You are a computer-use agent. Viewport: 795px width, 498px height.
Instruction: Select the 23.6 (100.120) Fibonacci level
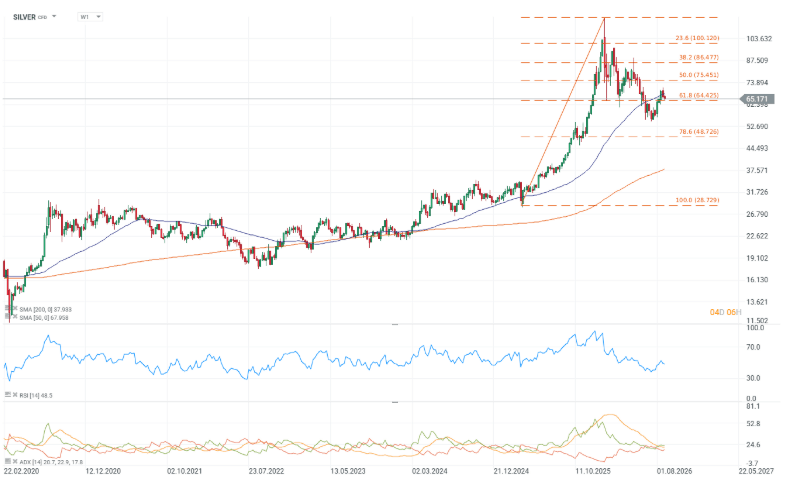tap(697, 38)
